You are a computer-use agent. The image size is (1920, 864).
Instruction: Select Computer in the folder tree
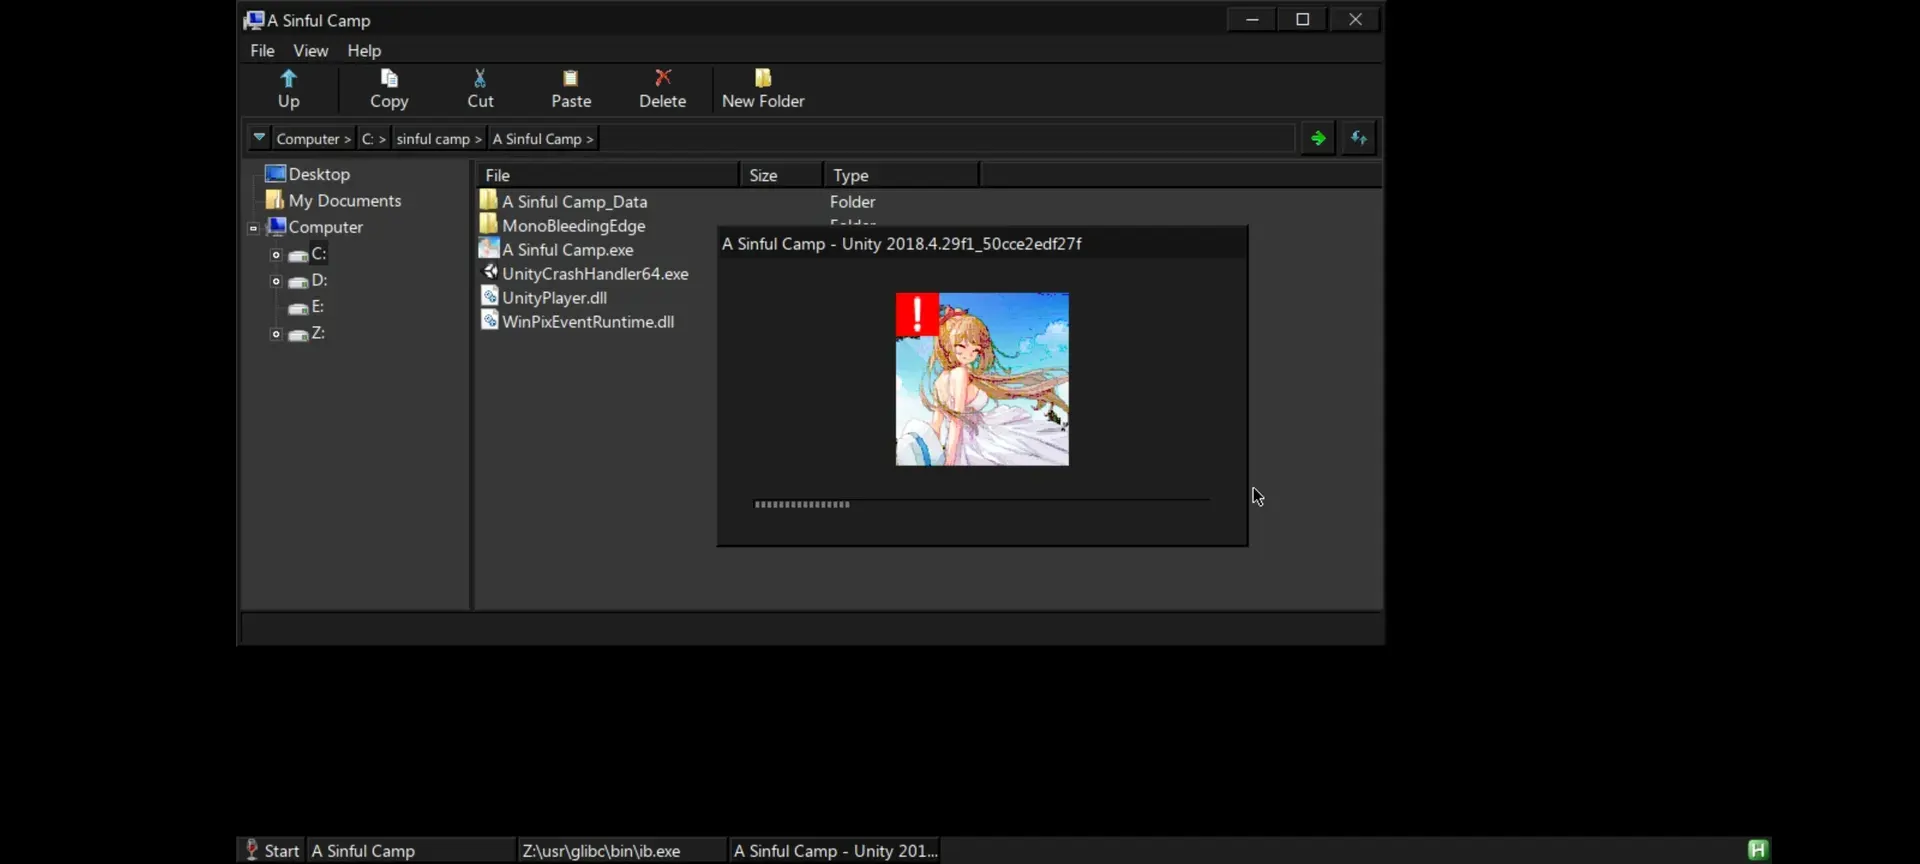(x=325, y=227)
